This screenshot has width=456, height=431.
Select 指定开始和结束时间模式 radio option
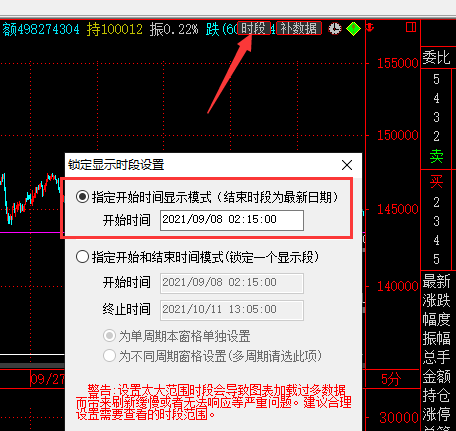click(82, 257)
